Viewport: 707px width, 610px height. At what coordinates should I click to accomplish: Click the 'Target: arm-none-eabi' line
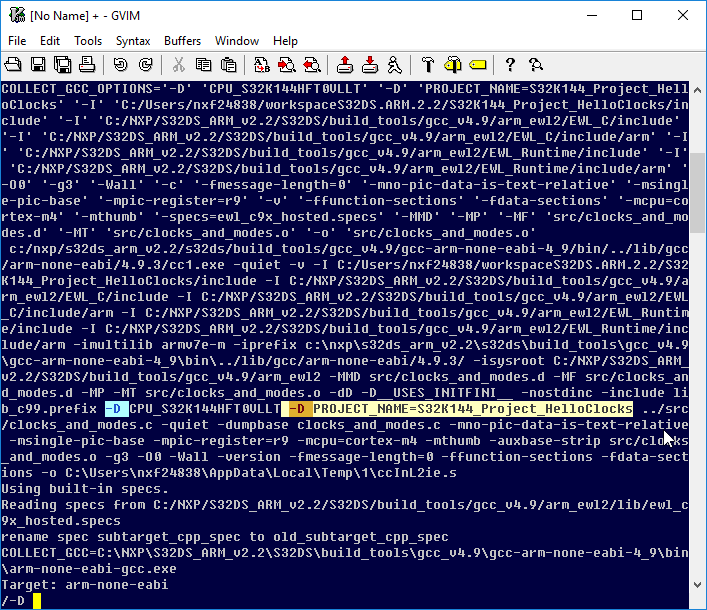[x=85, y=585]
